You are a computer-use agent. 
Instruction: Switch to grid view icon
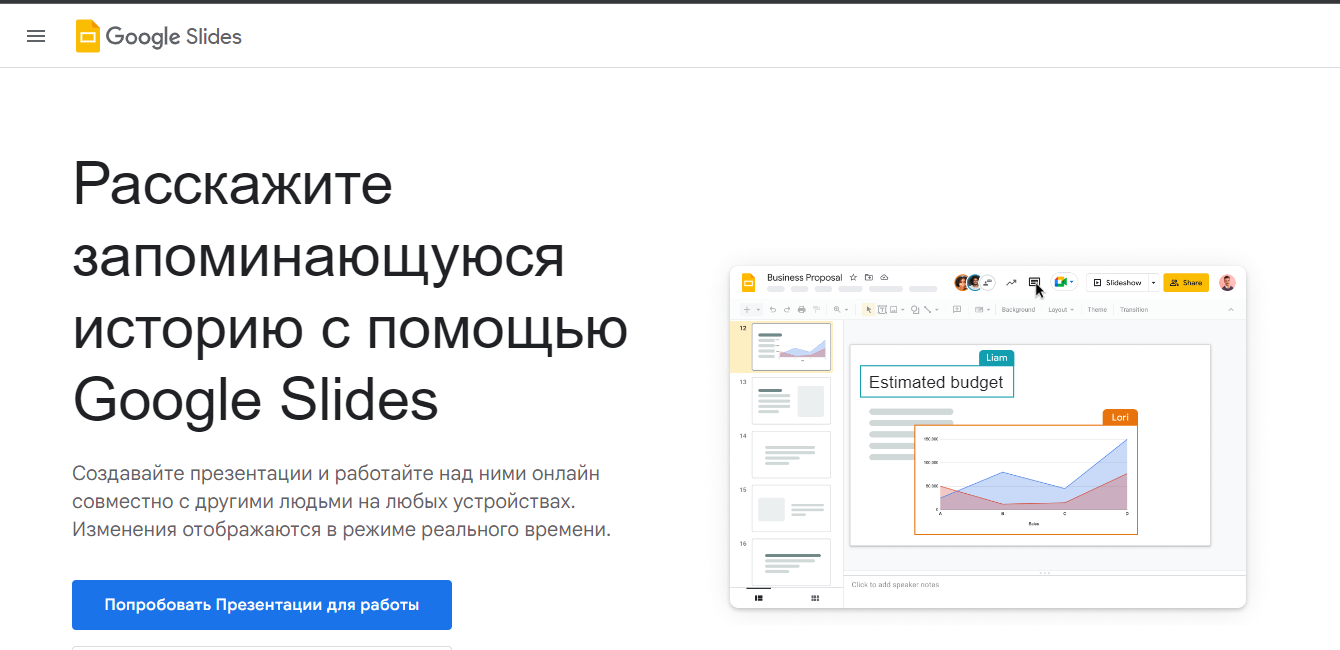click(815, 598)
